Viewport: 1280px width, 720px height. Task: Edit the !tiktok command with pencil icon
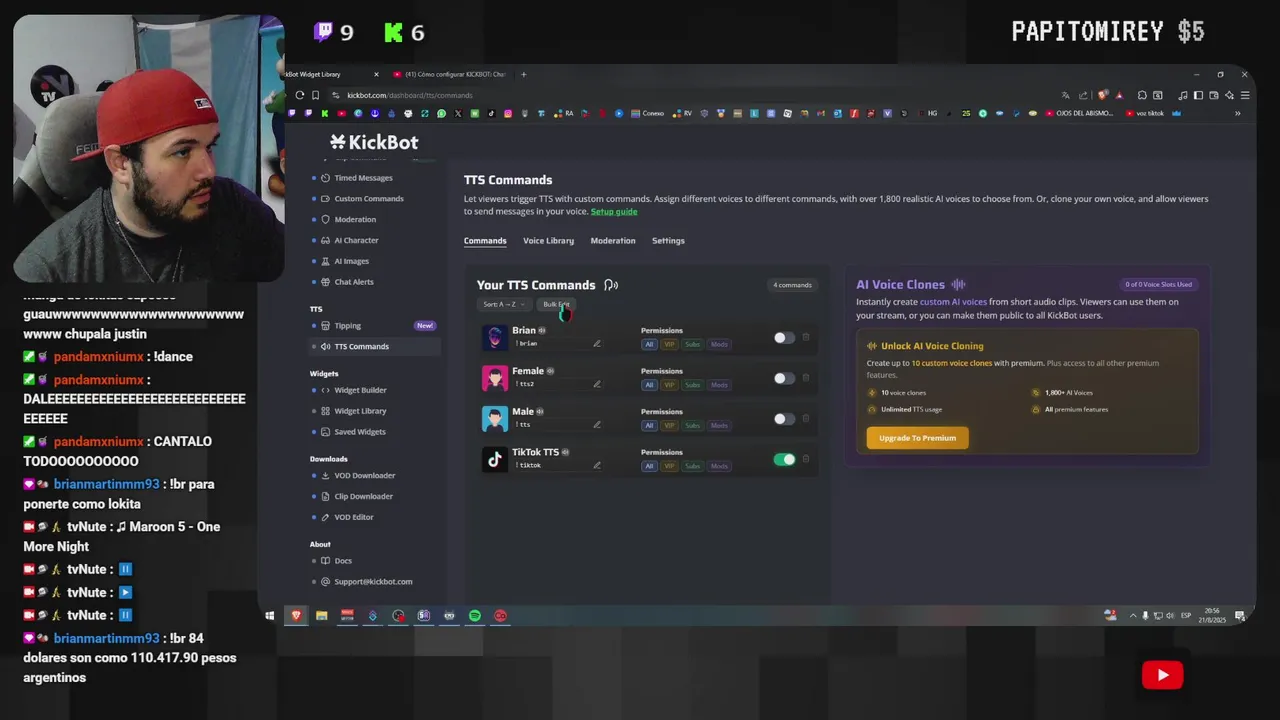[597, 465]
